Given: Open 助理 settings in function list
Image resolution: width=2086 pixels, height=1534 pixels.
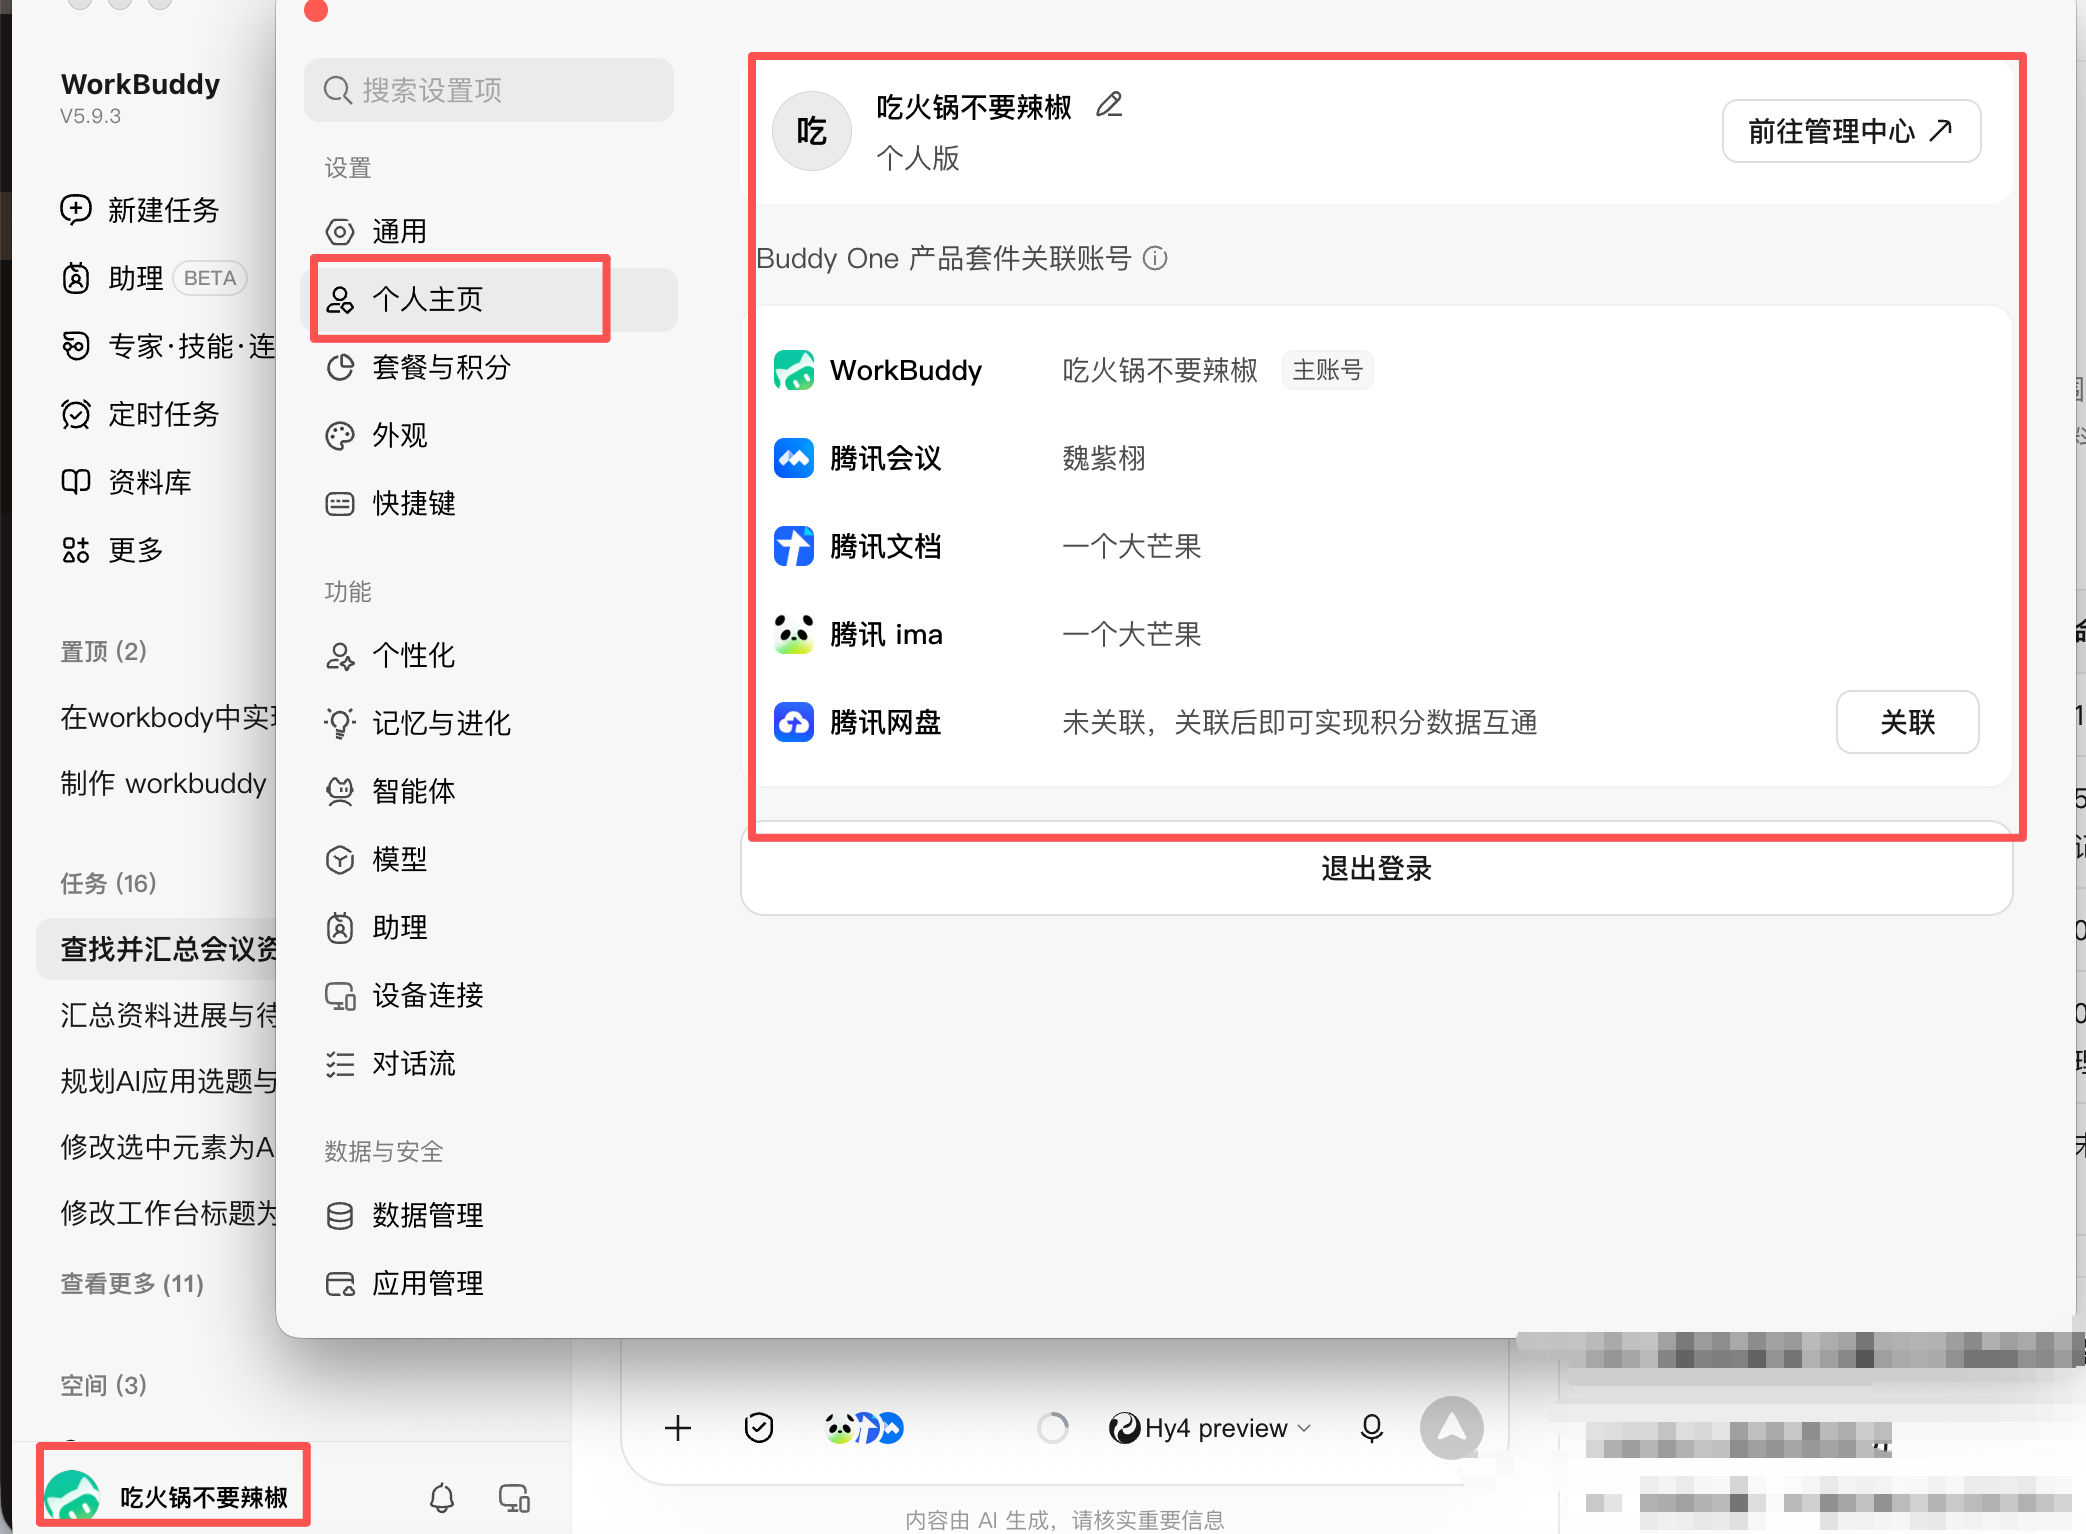Looking at the screenshot, I should coord(489,927).
